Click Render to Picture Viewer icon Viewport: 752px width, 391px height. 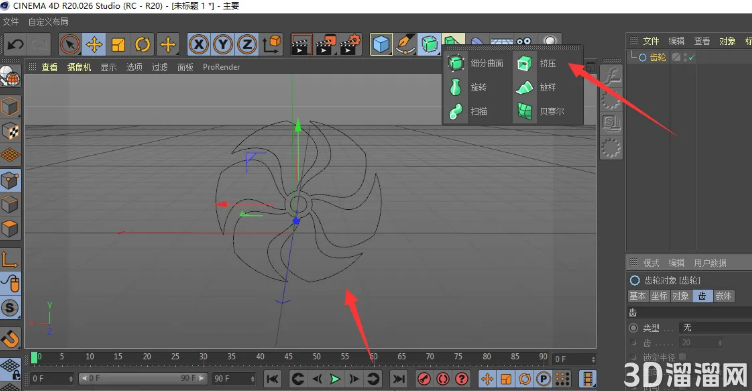[326, 45]
